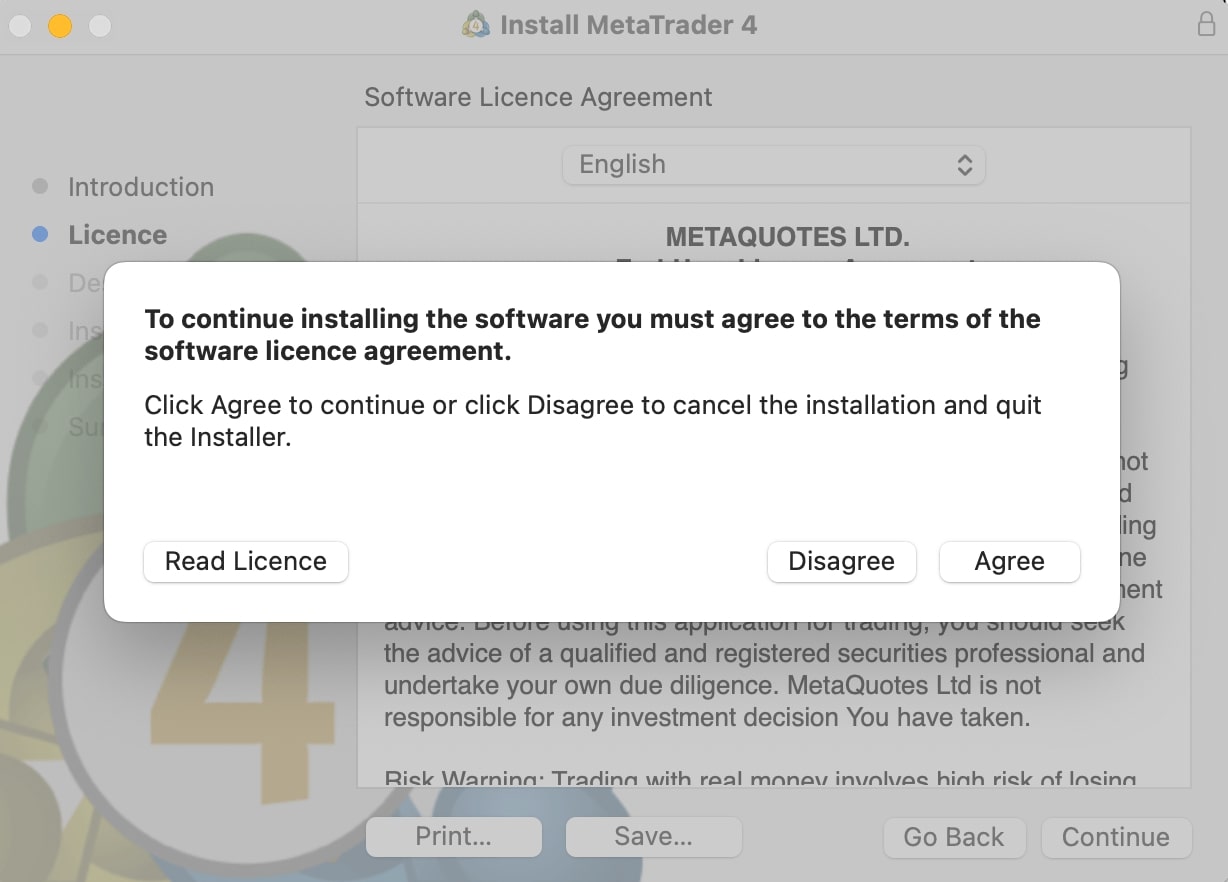This screenshot has height=882, width=1228.
Task: Select the Introduction step in the sidebar
Action: point(141,187)
